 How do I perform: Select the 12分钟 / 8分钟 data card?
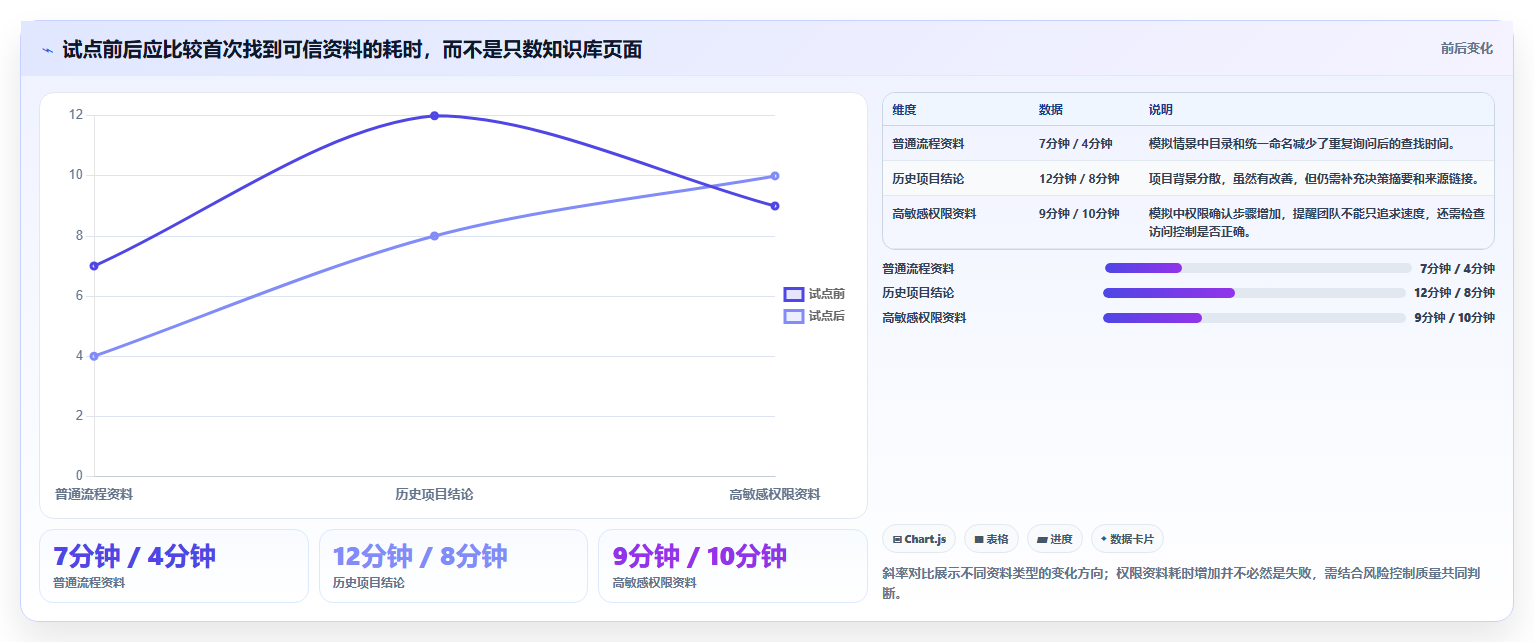coord(453,566)
